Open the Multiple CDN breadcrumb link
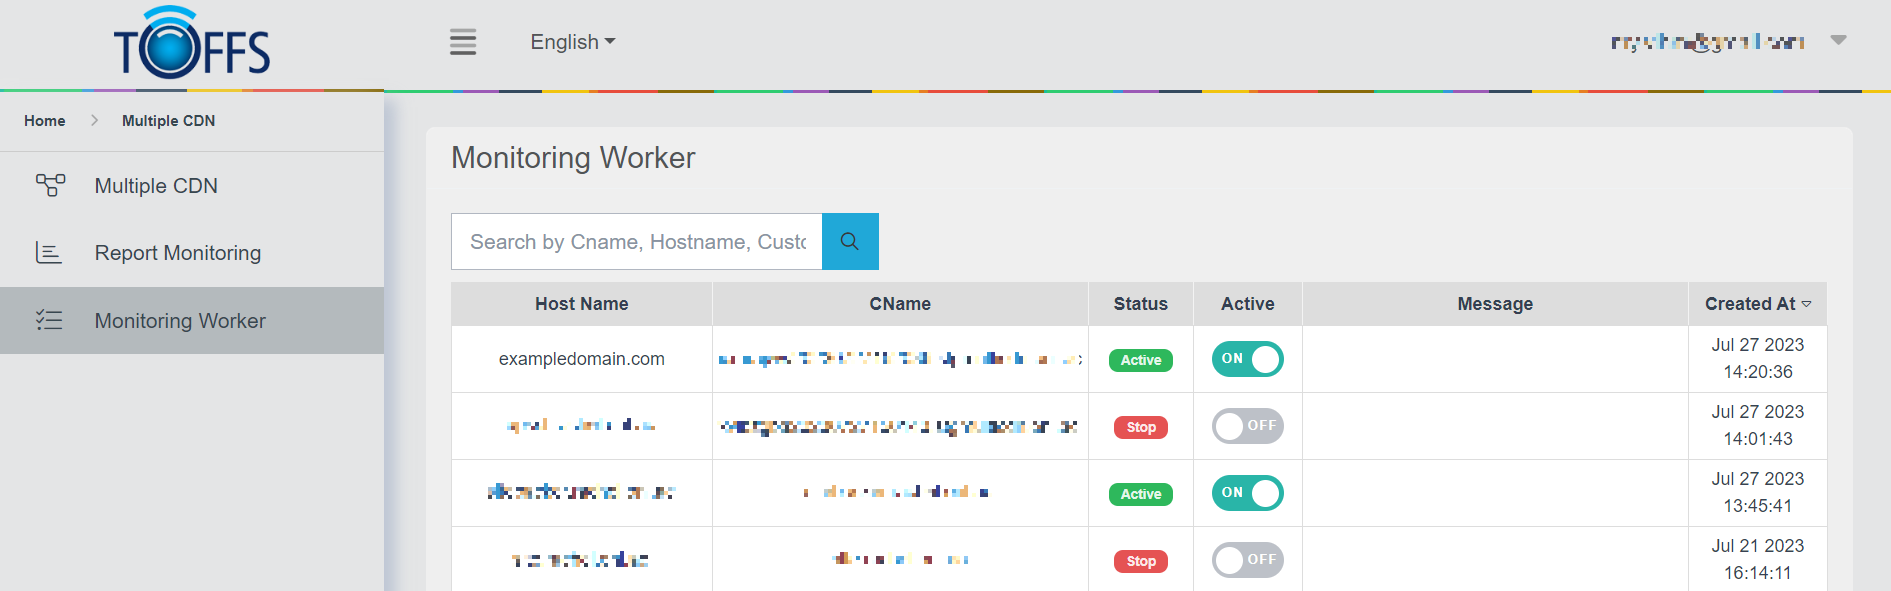This screenshot has height=591, width=1891. pos(168,120)
